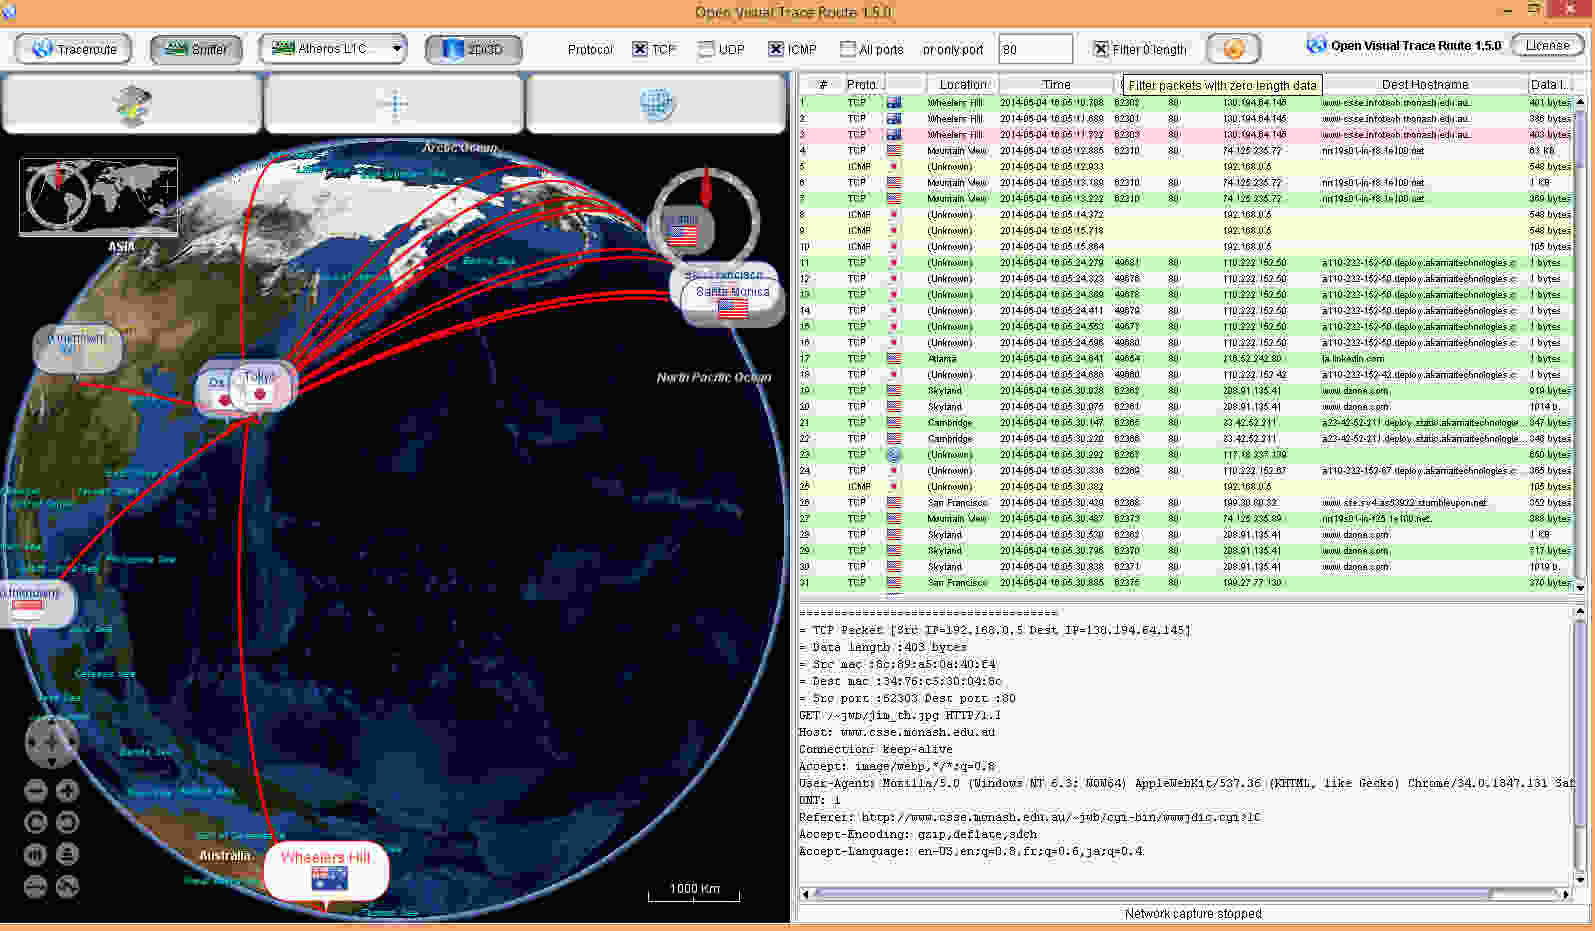Toggle the ICMP protocol checkbox

776,49
